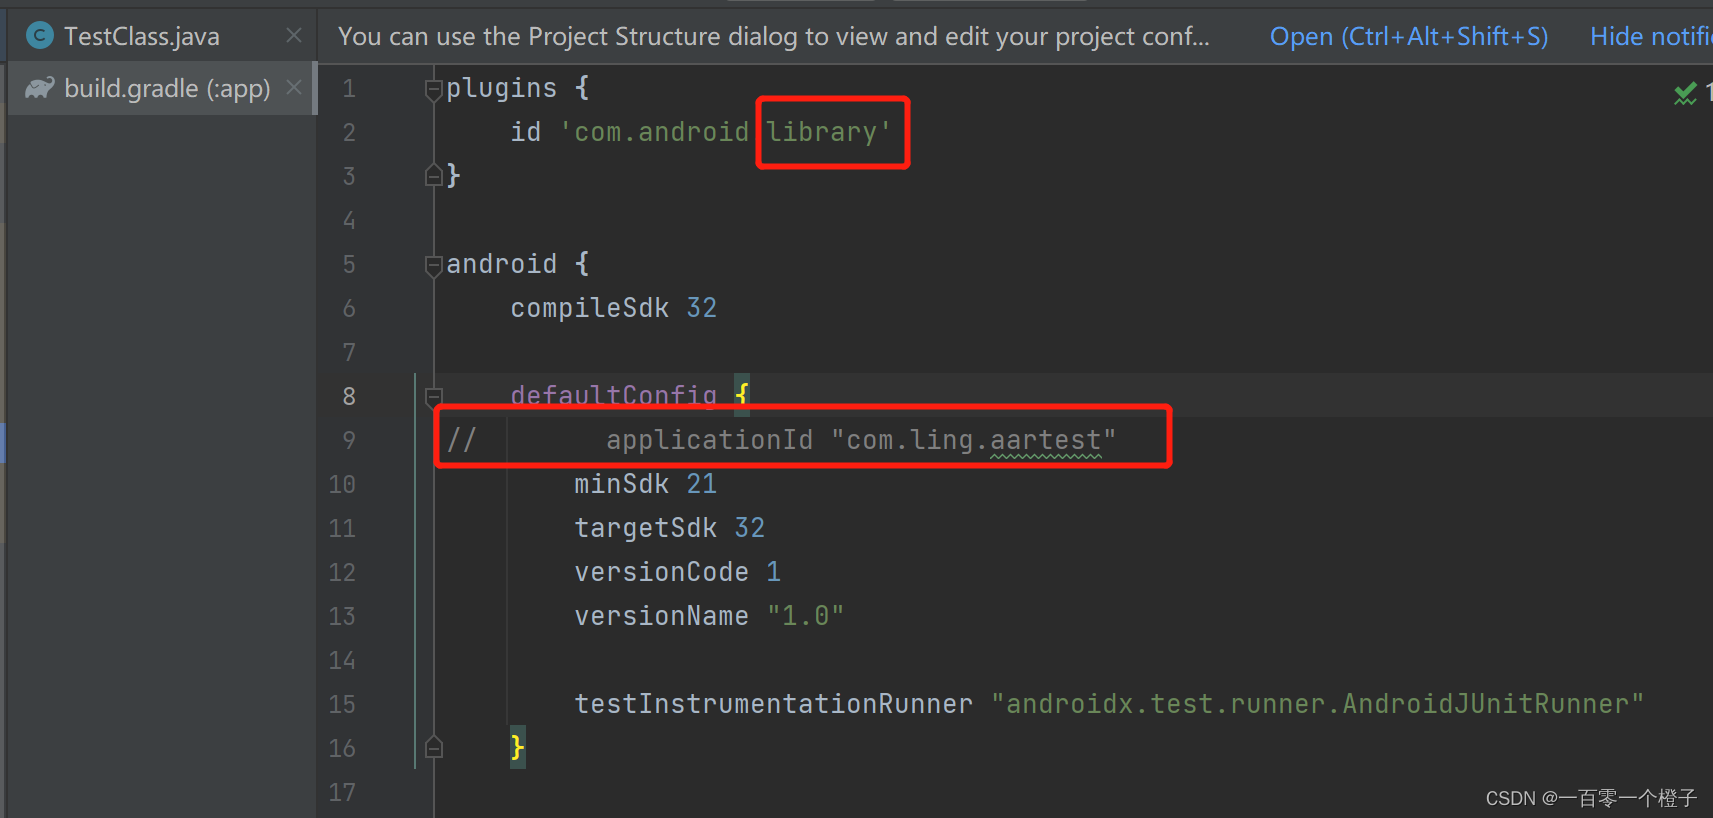Click the Gradle elephant icon on build.gradle tab
Viewport: 1713px width, 818px height.
40,89
